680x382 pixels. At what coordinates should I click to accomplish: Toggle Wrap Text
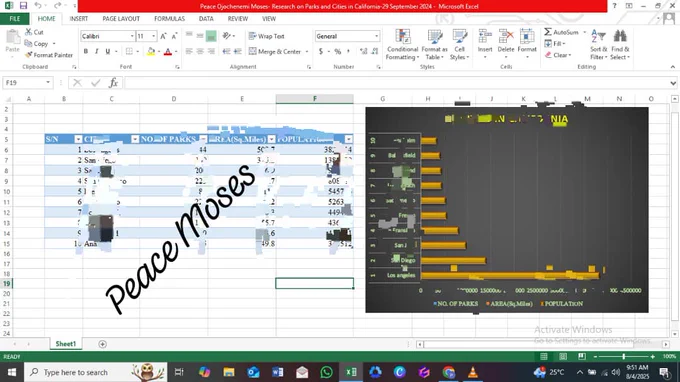tap(266, 36)
